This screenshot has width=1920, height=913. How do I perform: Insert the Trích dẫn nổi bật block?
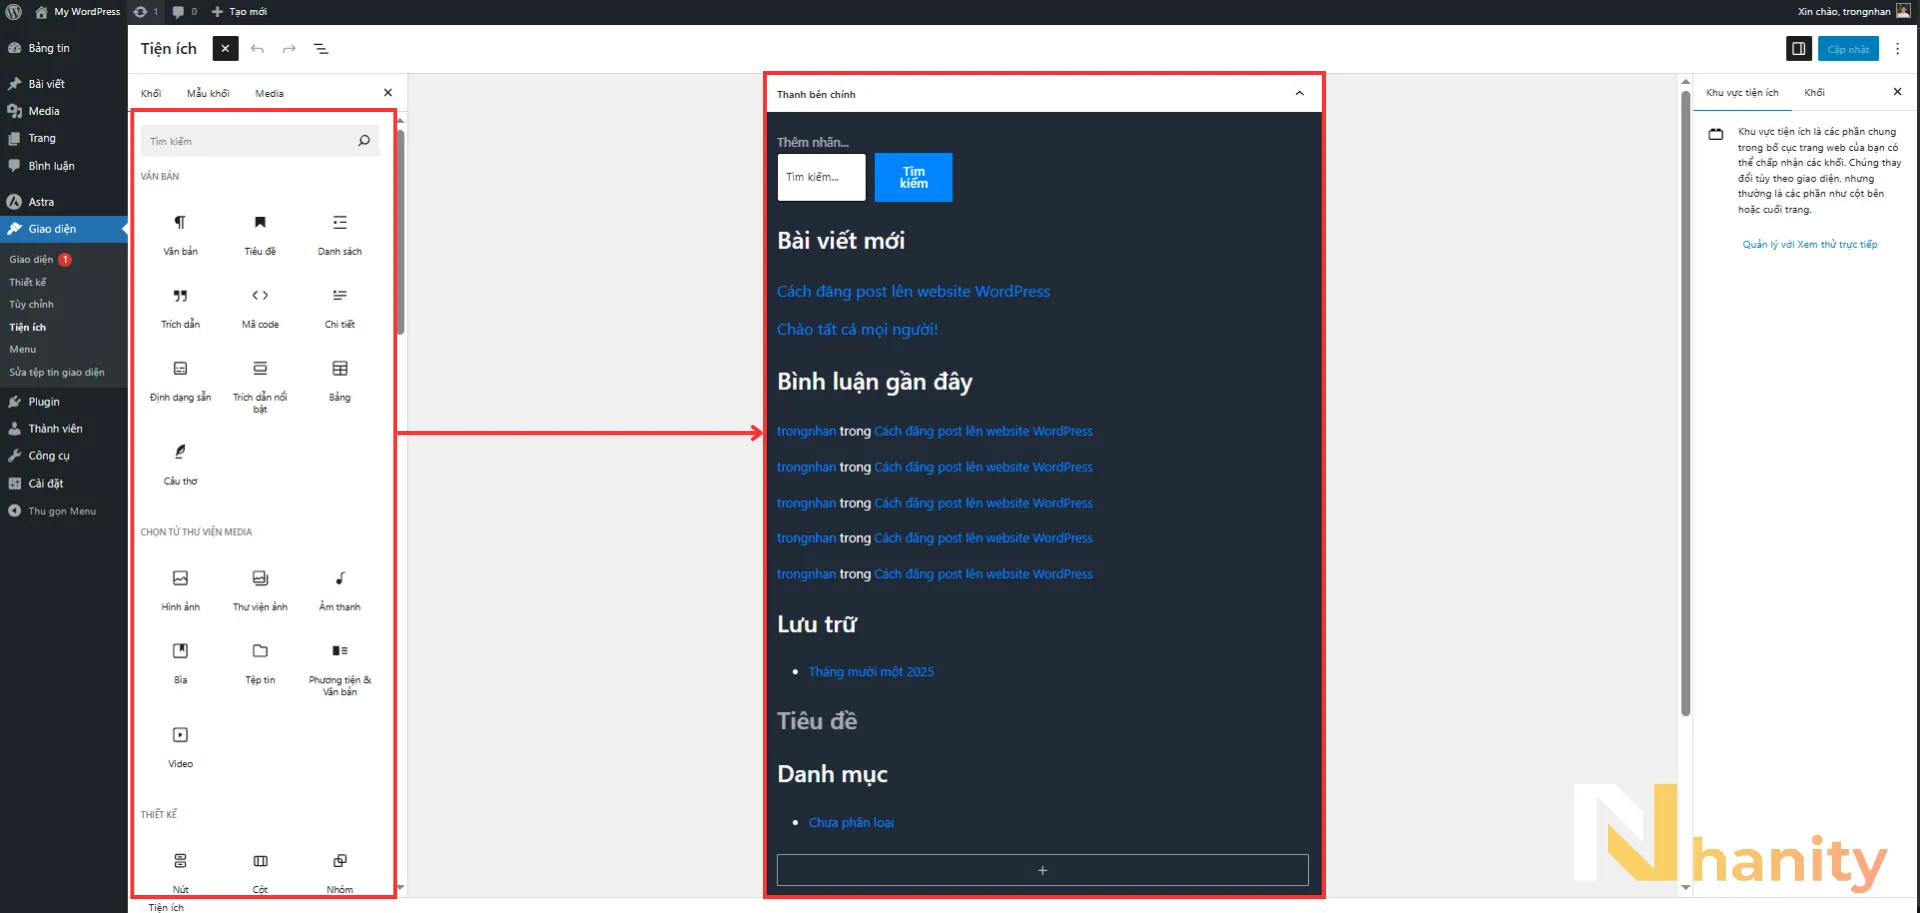260,386
